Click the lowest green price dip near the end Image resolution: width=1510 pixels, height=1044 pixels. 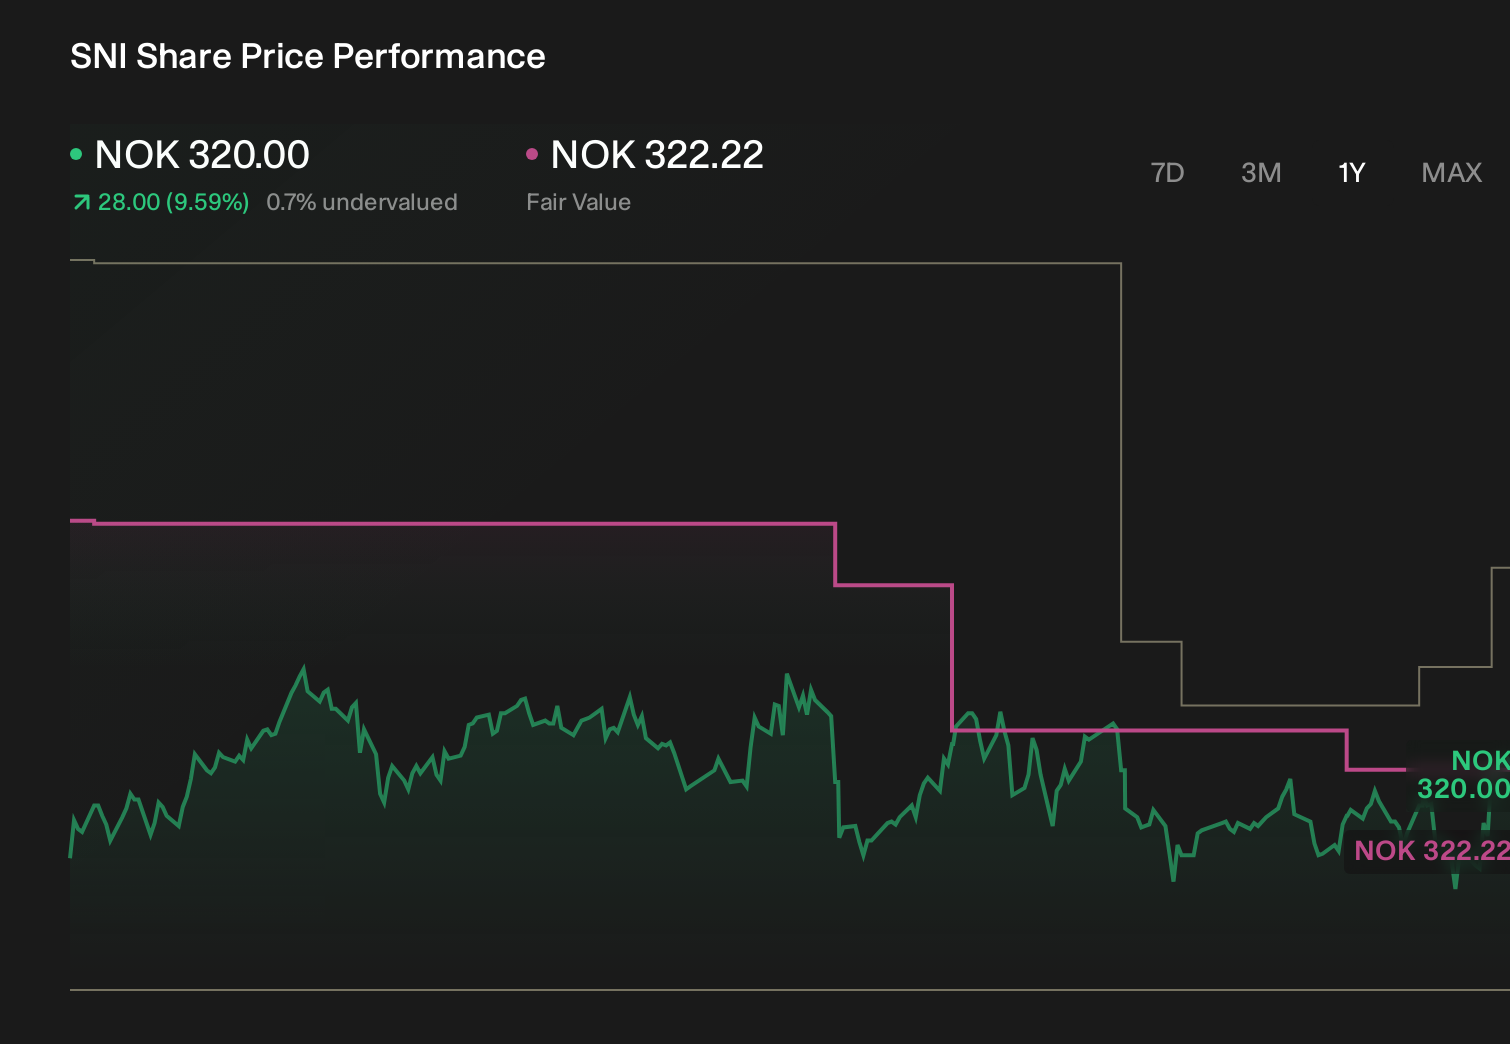click(x=1455, y=882)
